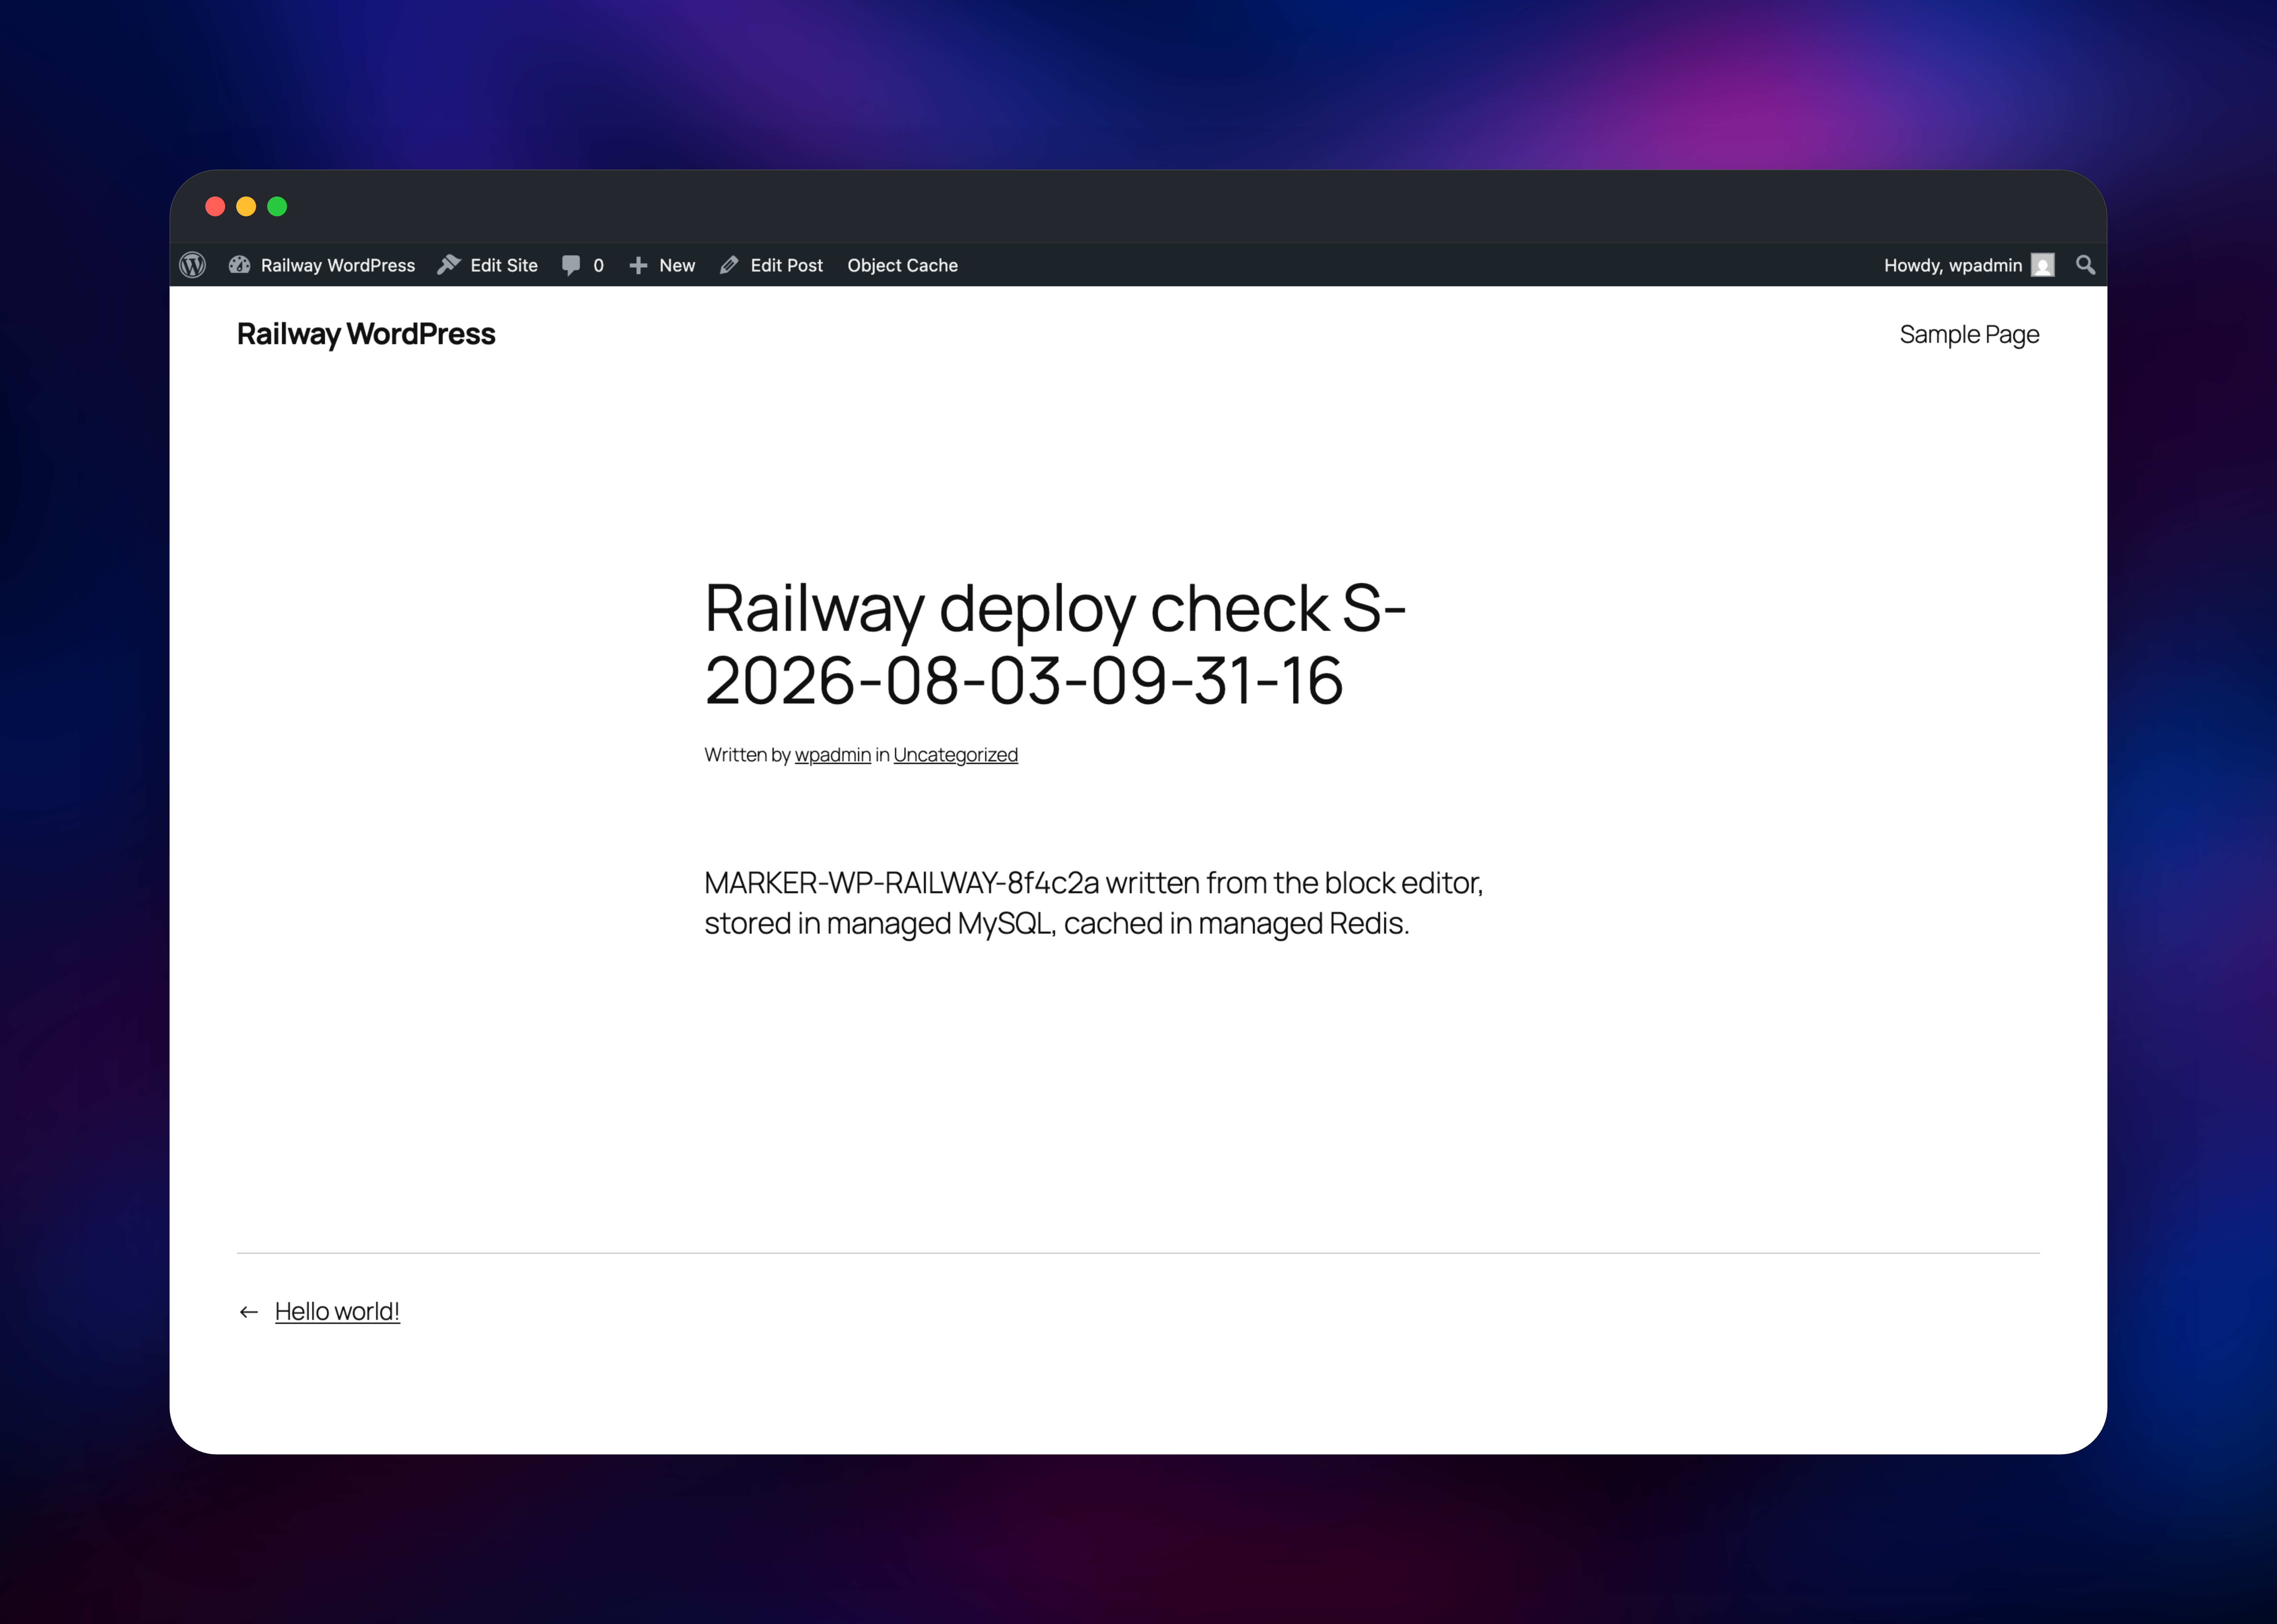Click the wpadmin author link

tap(833, 755)
